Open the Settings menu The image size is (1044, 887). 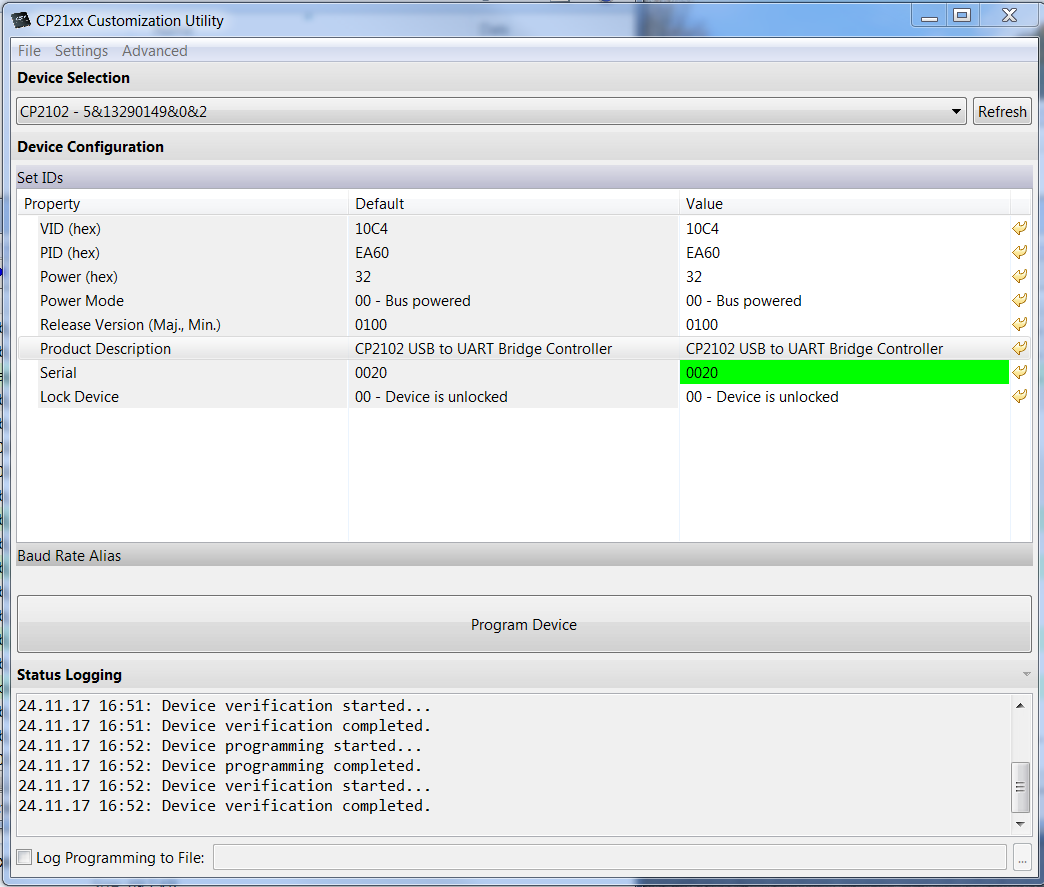[x=81, y=51]
